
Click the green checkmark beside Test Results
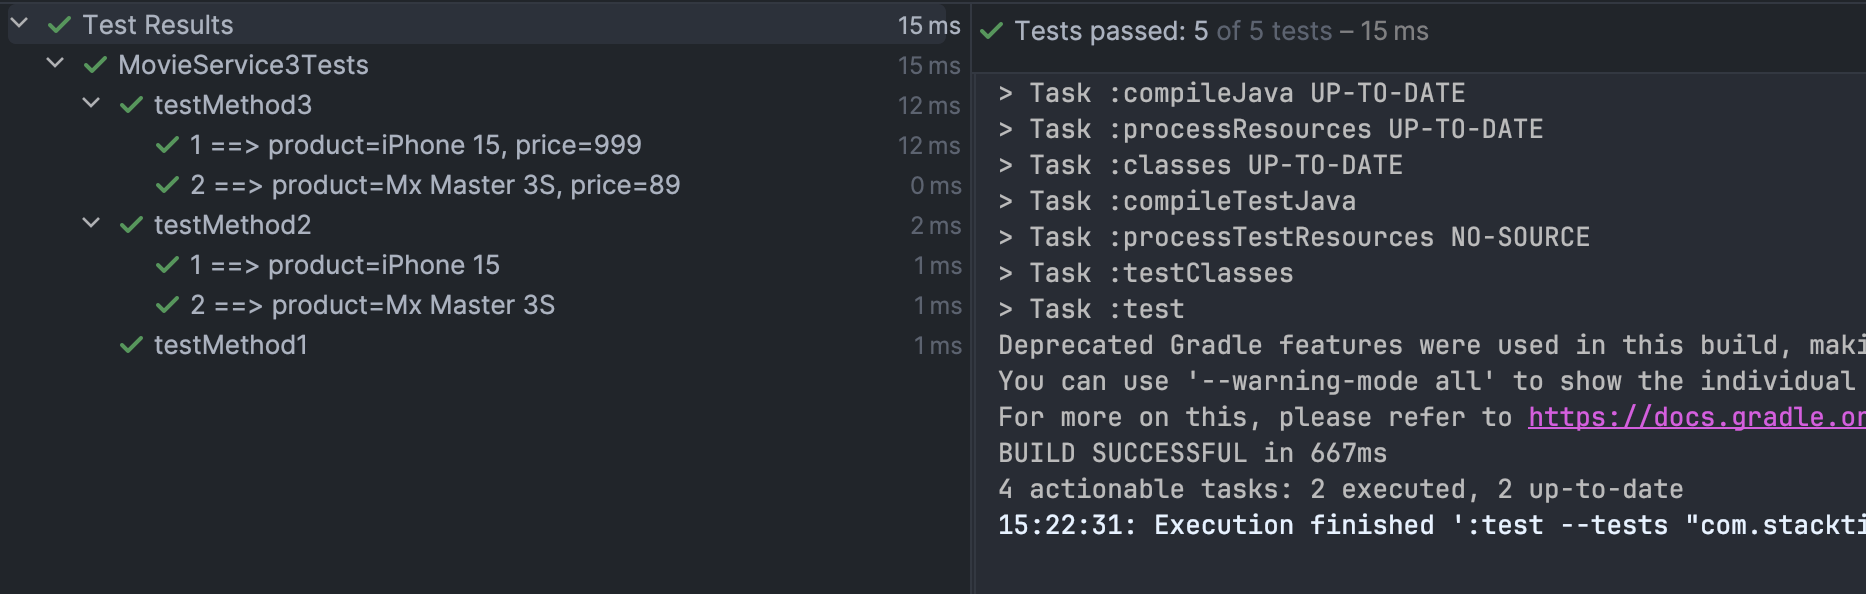click(x=60, y=25)
